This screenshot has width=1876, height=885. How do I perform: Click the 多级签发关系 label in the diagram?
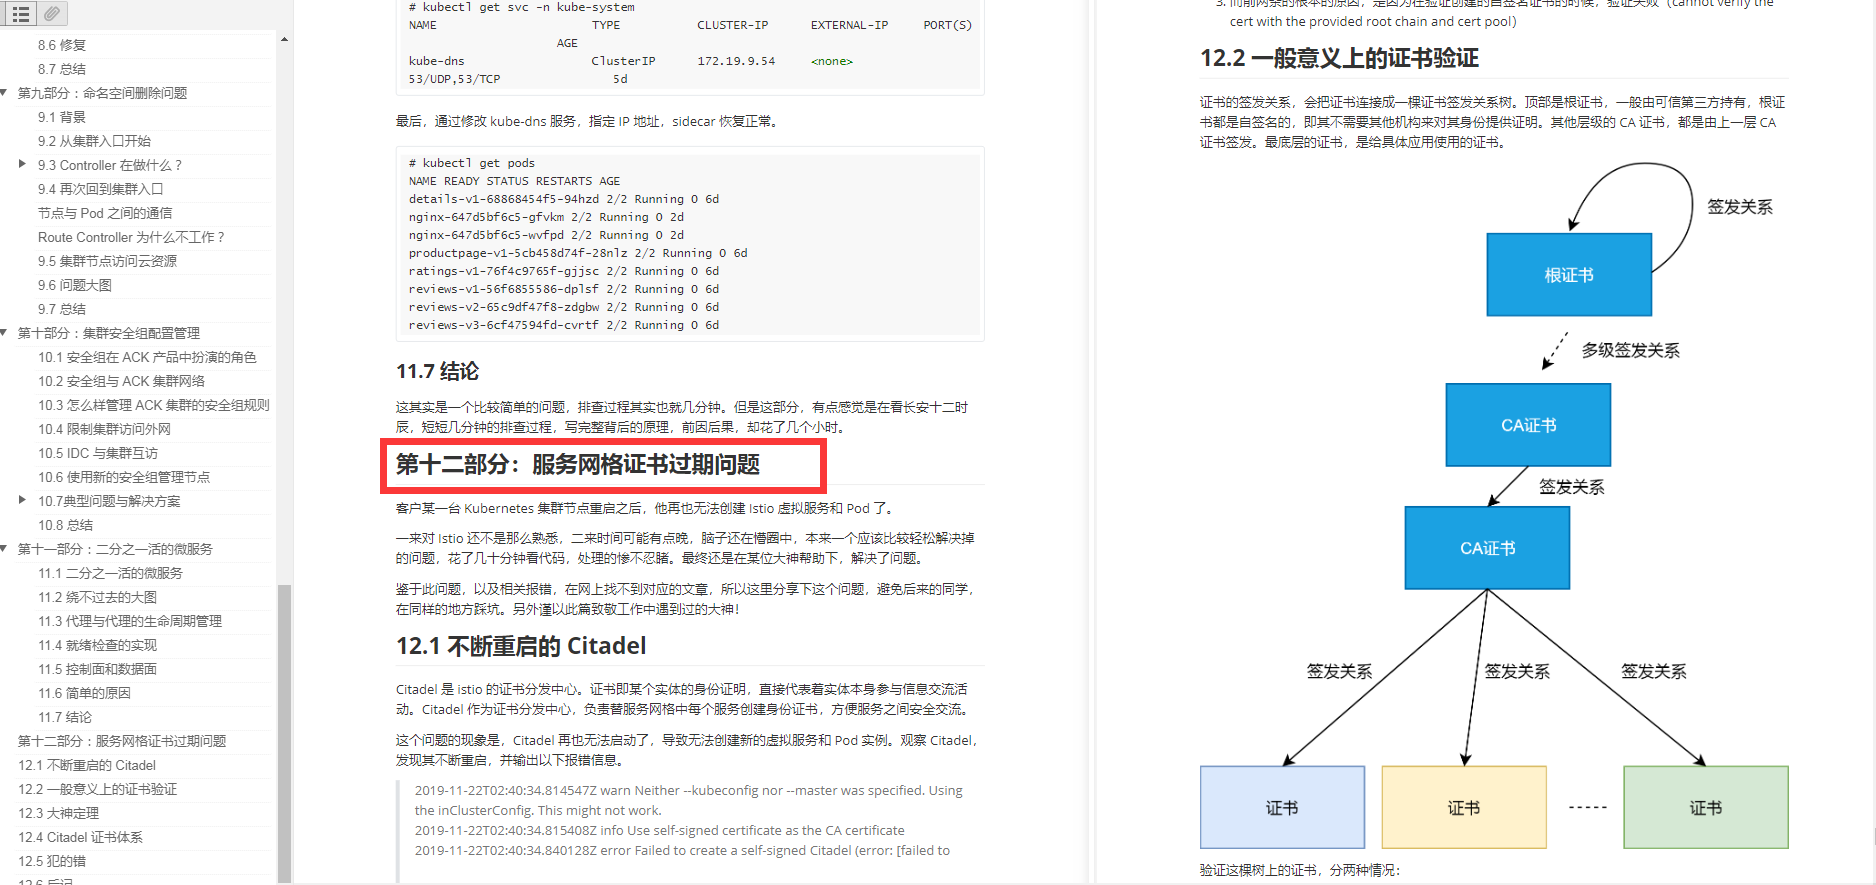[x=1631, y=350]
